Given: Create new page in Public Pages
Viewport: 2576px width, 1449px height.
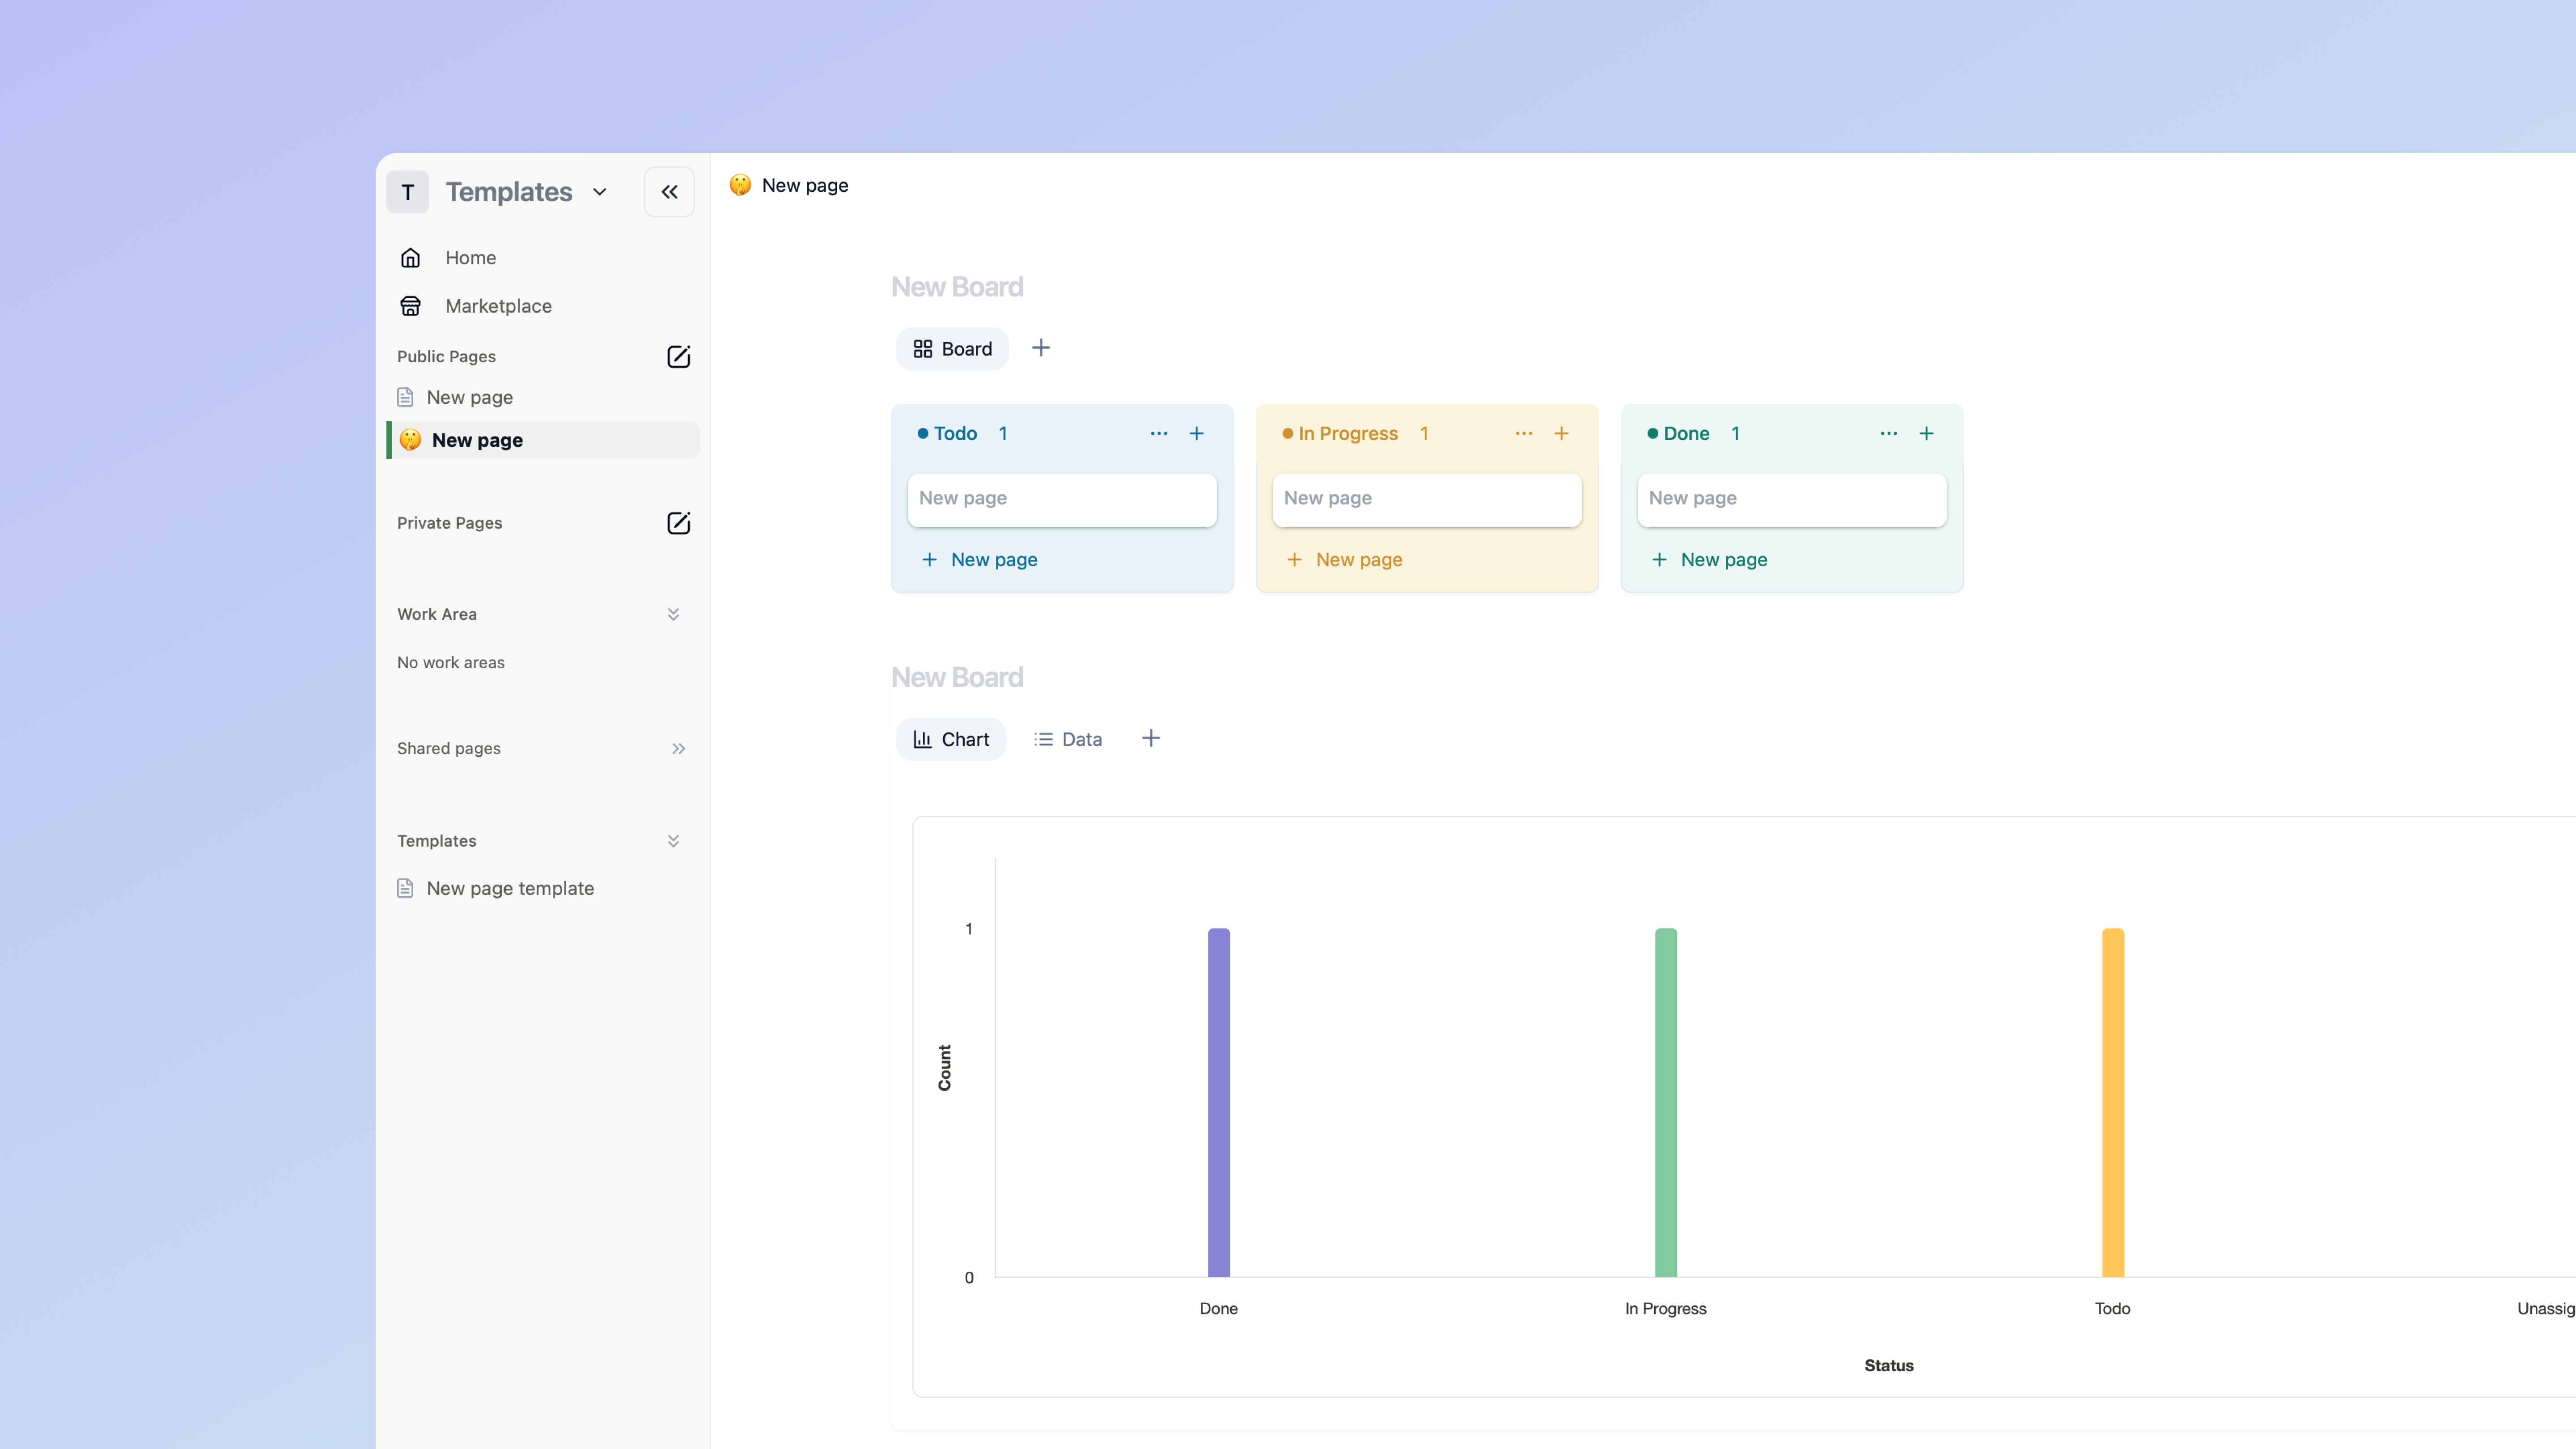Looking at the screenshot, I should click(x=678, y=357).
